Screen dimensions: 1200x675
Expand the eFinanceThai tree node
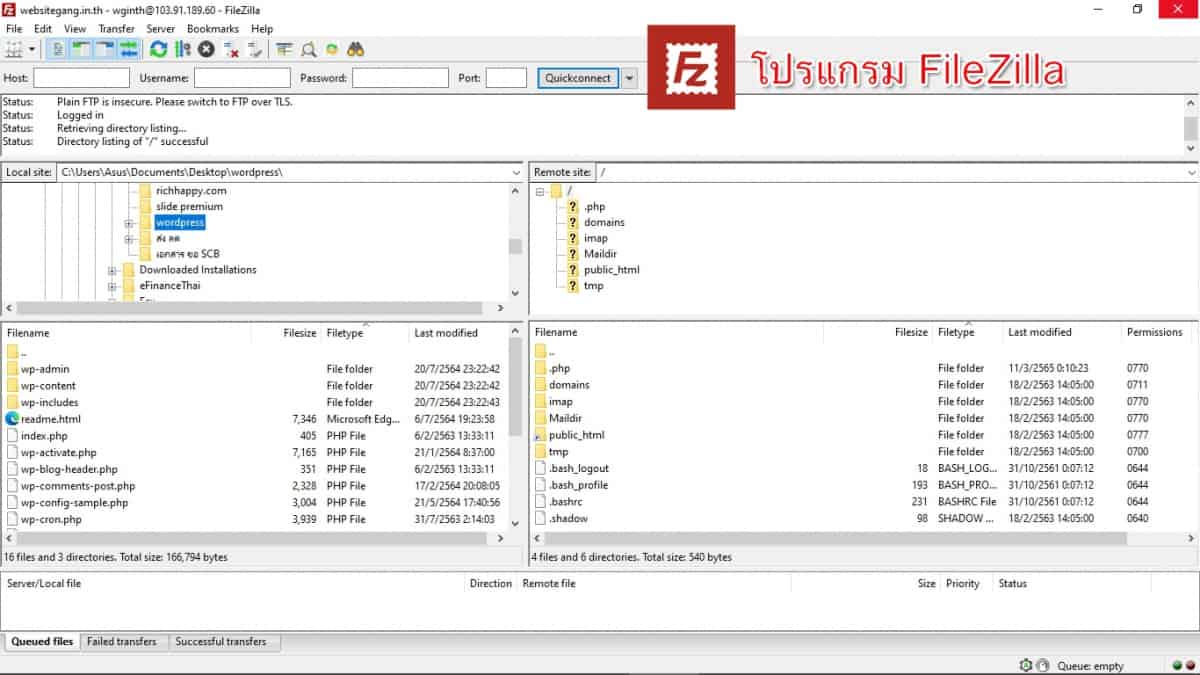(x=112, y=286)
